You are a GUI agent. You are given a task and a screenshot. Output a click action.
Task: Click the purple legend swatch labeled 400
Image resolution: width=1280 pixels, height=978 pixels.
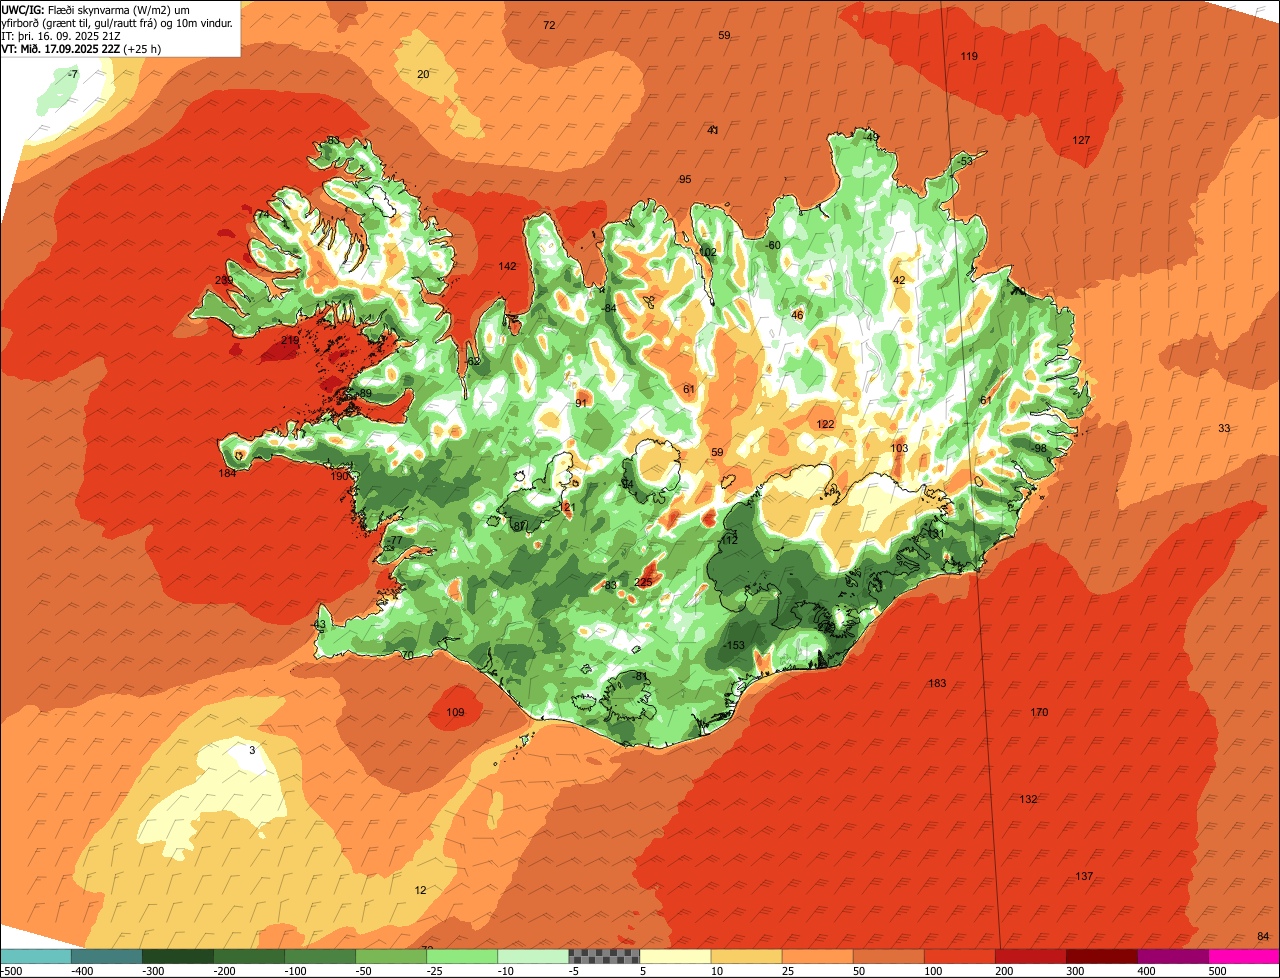tap(1172, 957)
